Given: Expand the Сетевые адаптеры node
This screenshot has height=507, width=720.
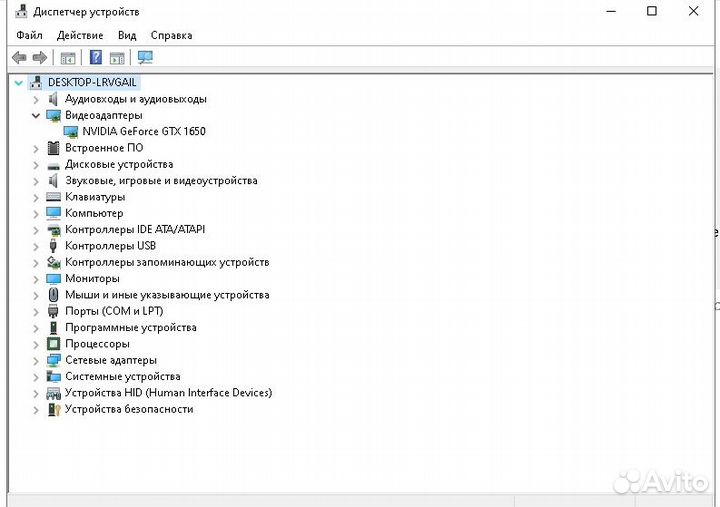Looking at the screenshot, I should click(36, 361).
